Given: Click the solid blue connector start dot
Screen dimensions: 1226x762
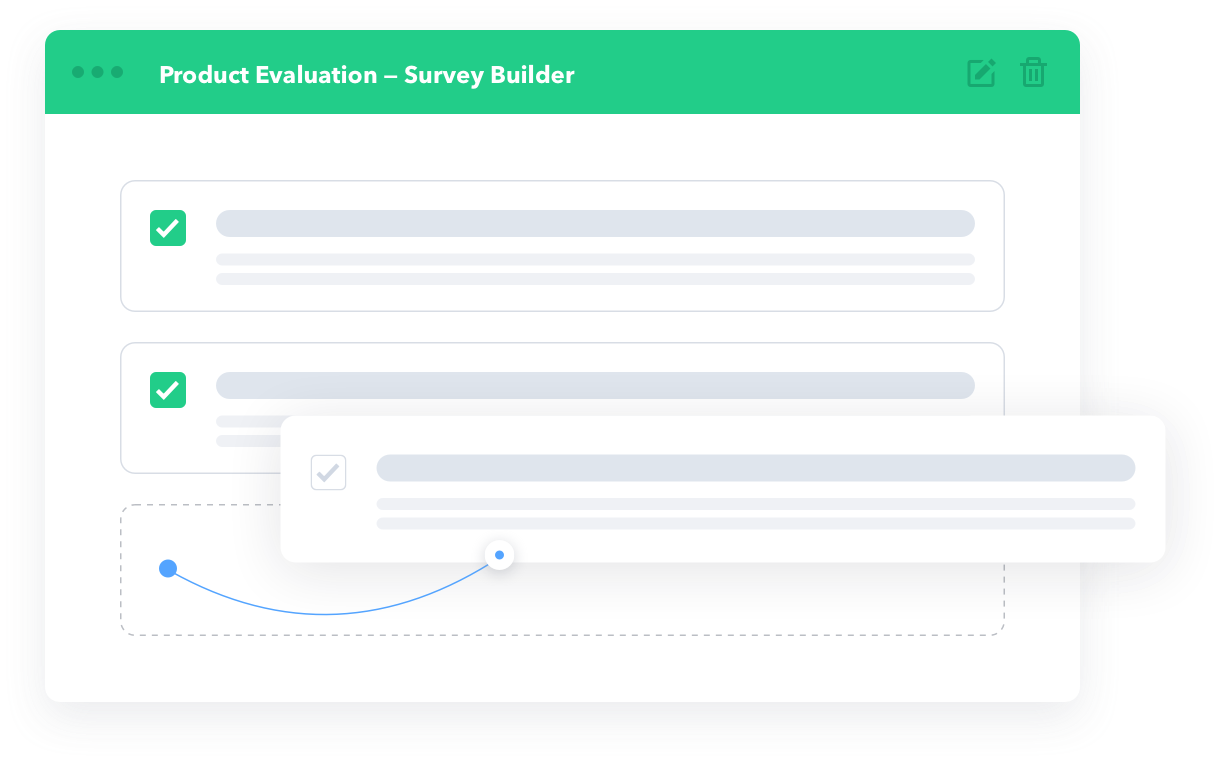Looking at the screenshot, I should point(168,569).
